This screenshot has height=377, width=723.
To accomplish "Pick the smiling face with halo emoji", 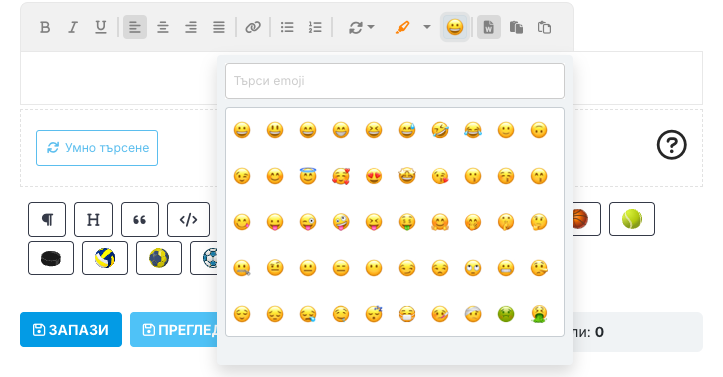I will click(308, 176).
